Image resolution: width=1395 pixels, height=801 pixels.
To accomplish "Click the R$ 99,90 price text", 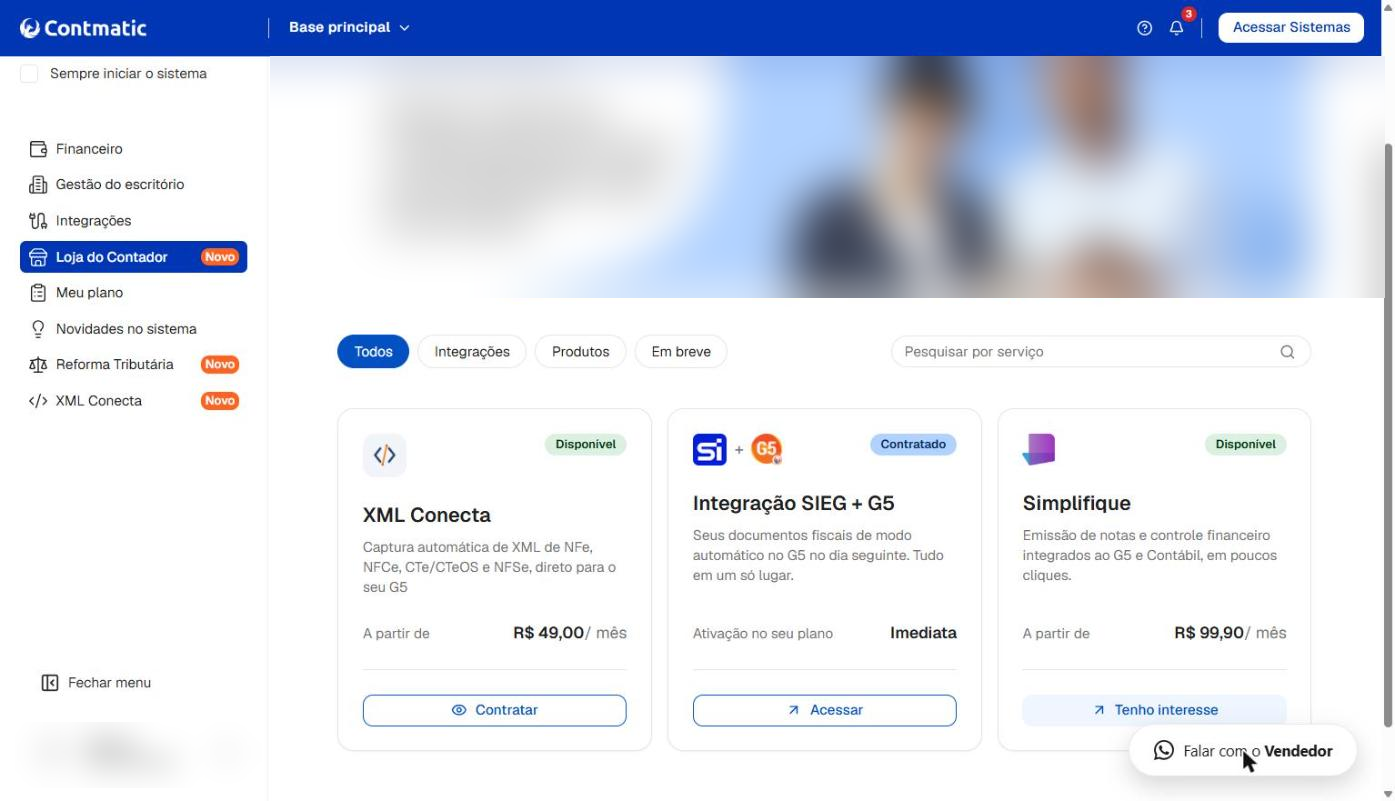I will [x=1209, y=633].
